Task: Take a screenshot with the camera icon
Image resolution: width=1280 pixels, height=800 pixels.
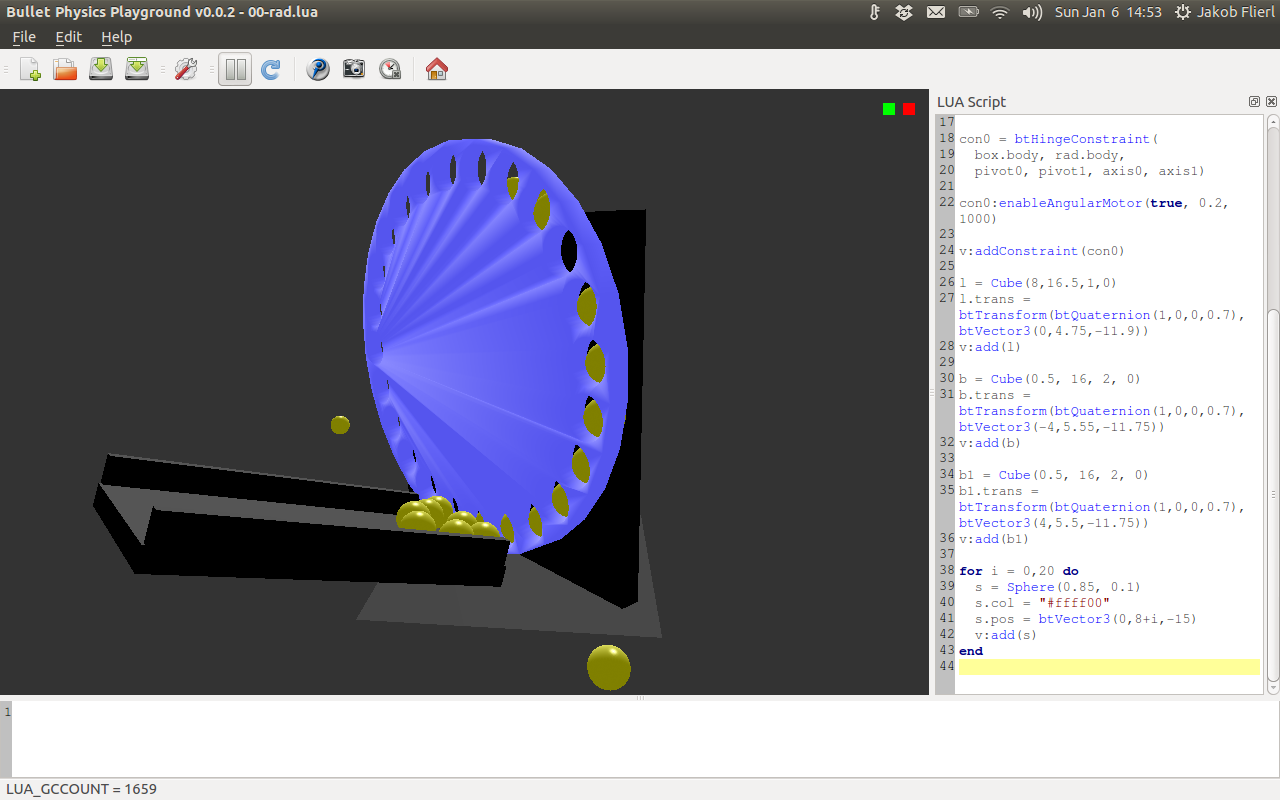Action: point(354,69)
